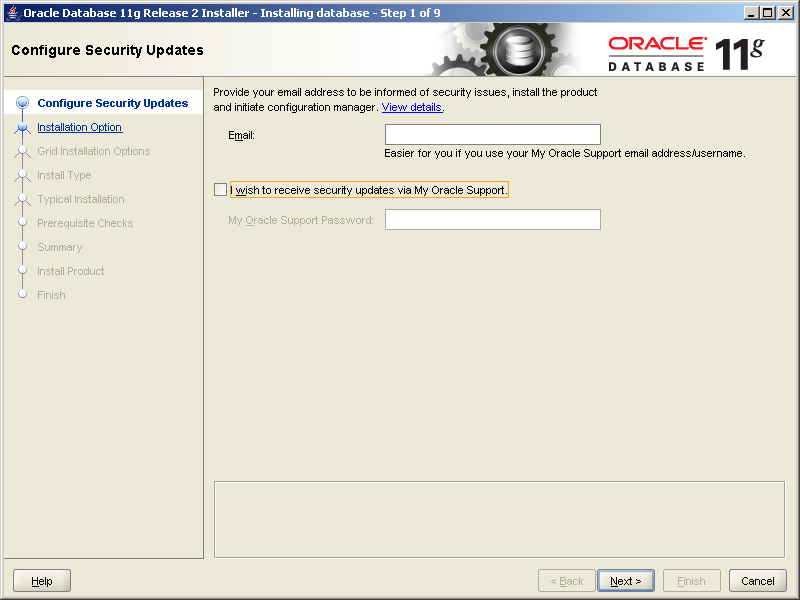Click the Email input field
Screen dimensions: 800x600
[492, 135]
